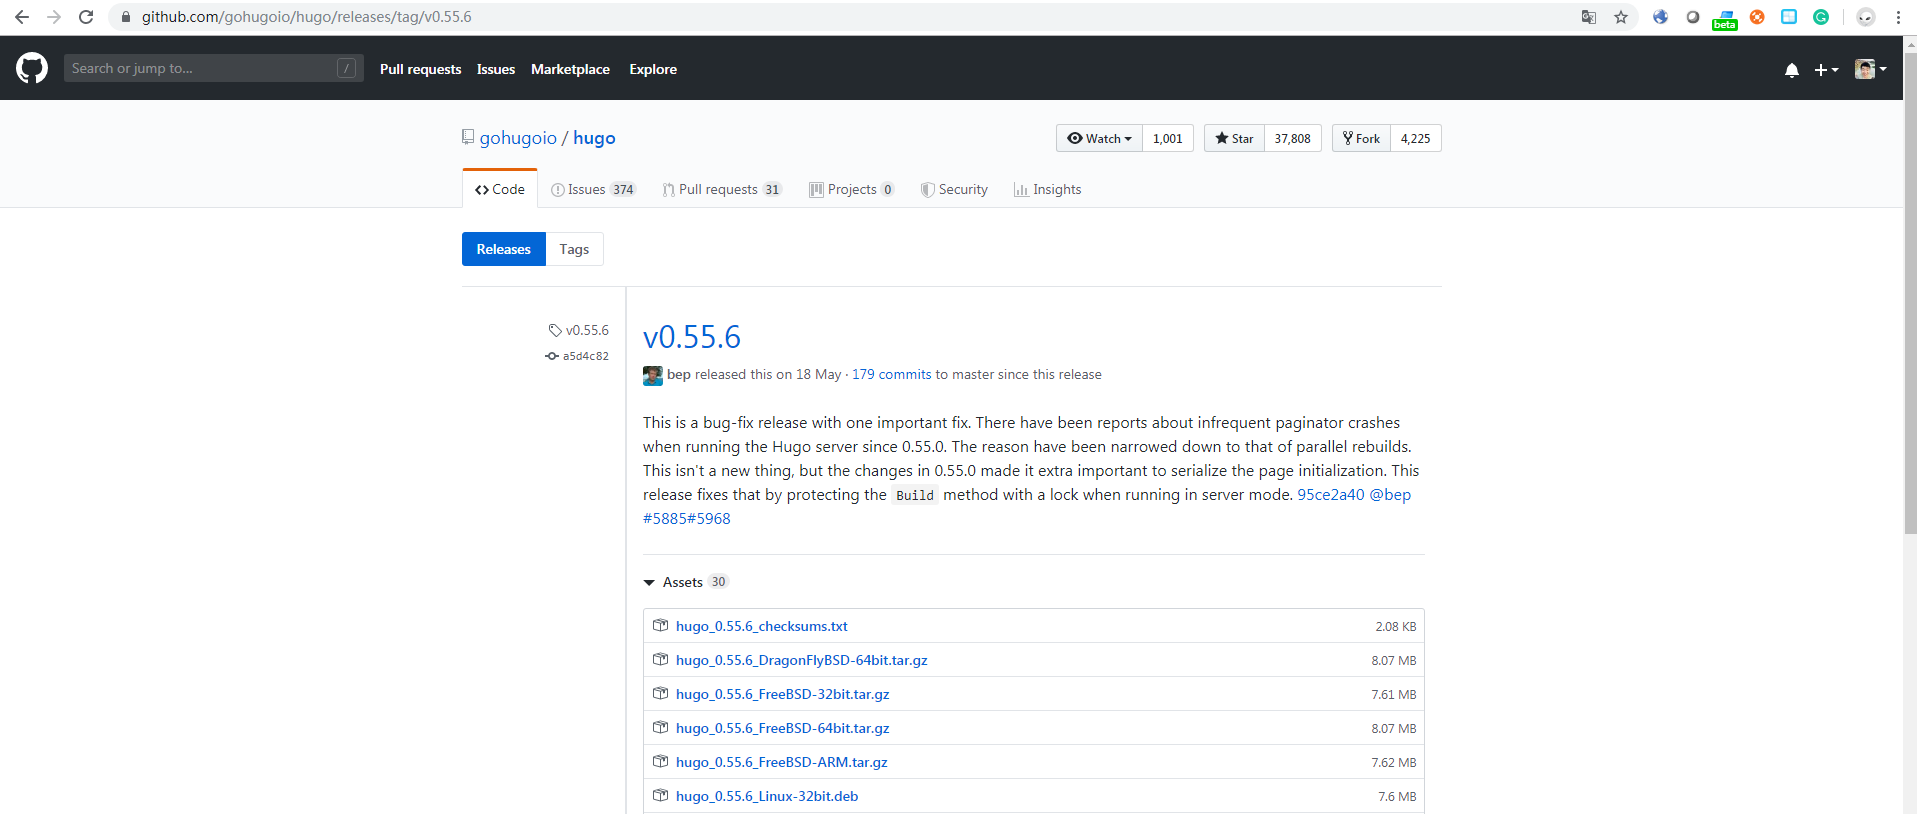Screen dimensions: 1917x814
Task: Switch to repository Pull requests tab
Action: click(721, 189)
